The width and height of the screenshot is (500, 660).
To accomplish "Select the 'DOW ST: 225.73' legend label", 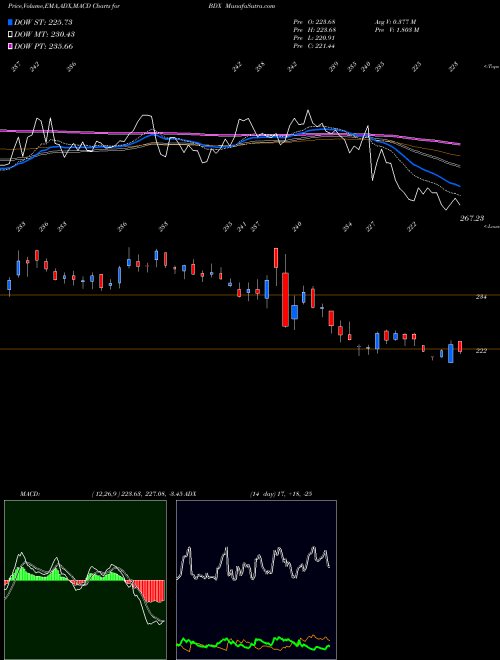I will [43, 22].
